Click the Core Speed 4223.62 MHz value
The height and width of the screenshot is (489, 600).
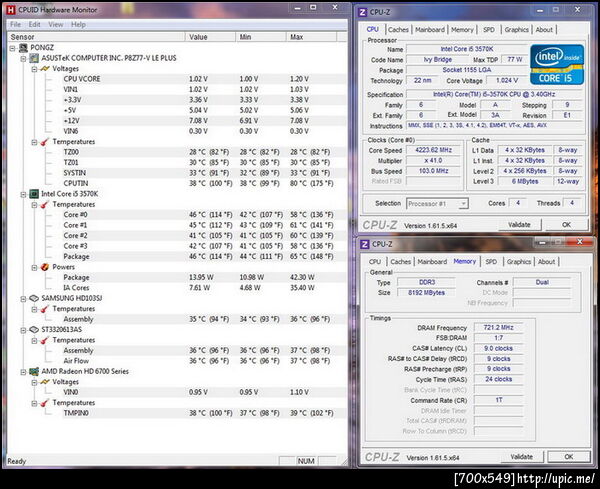(x=434, y=150)
